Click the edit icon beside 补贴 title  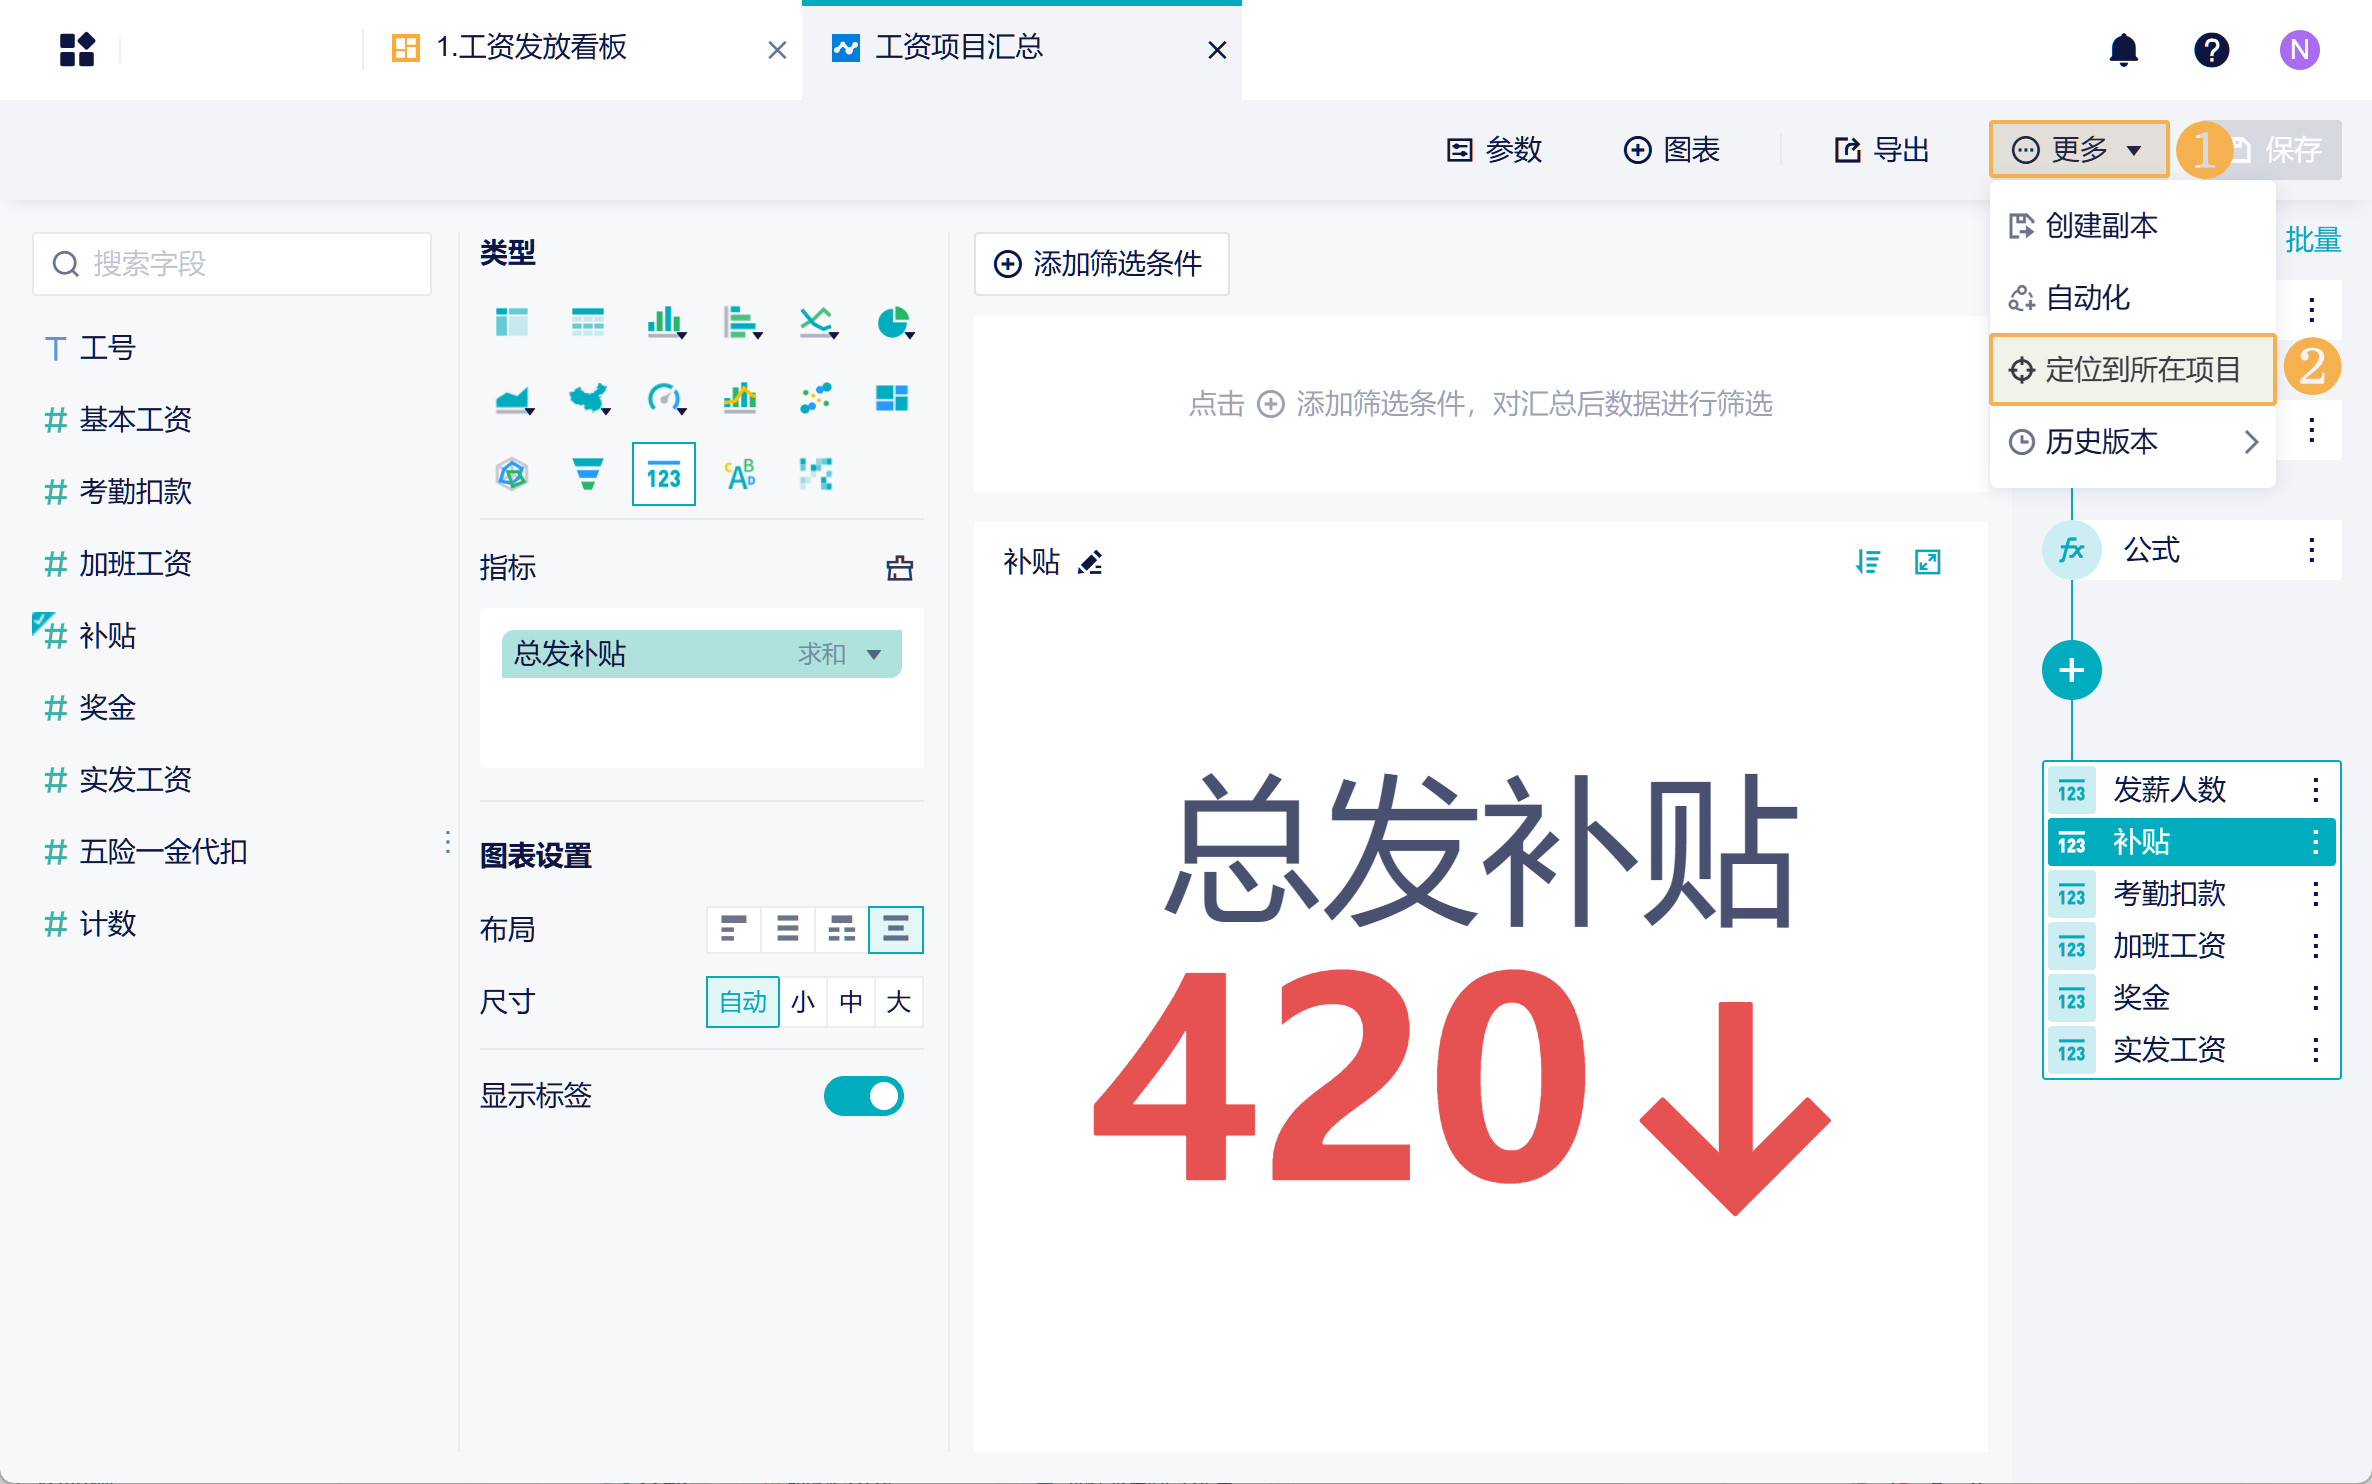pyautogui.click(x=1090, y=563)
